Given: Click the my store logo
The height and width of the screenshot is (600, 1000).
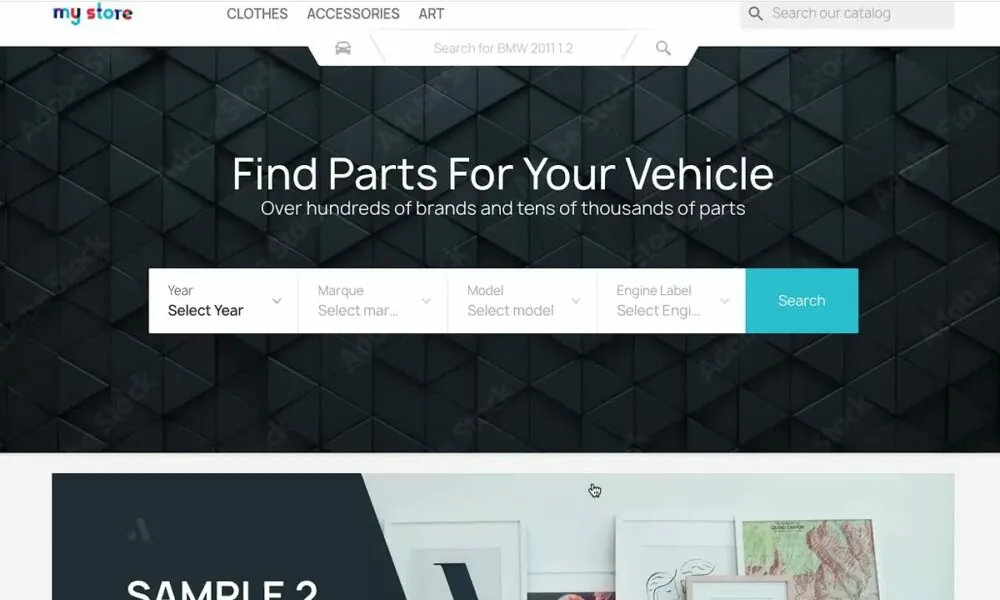Looking at the screenshot, I should 93,13.
